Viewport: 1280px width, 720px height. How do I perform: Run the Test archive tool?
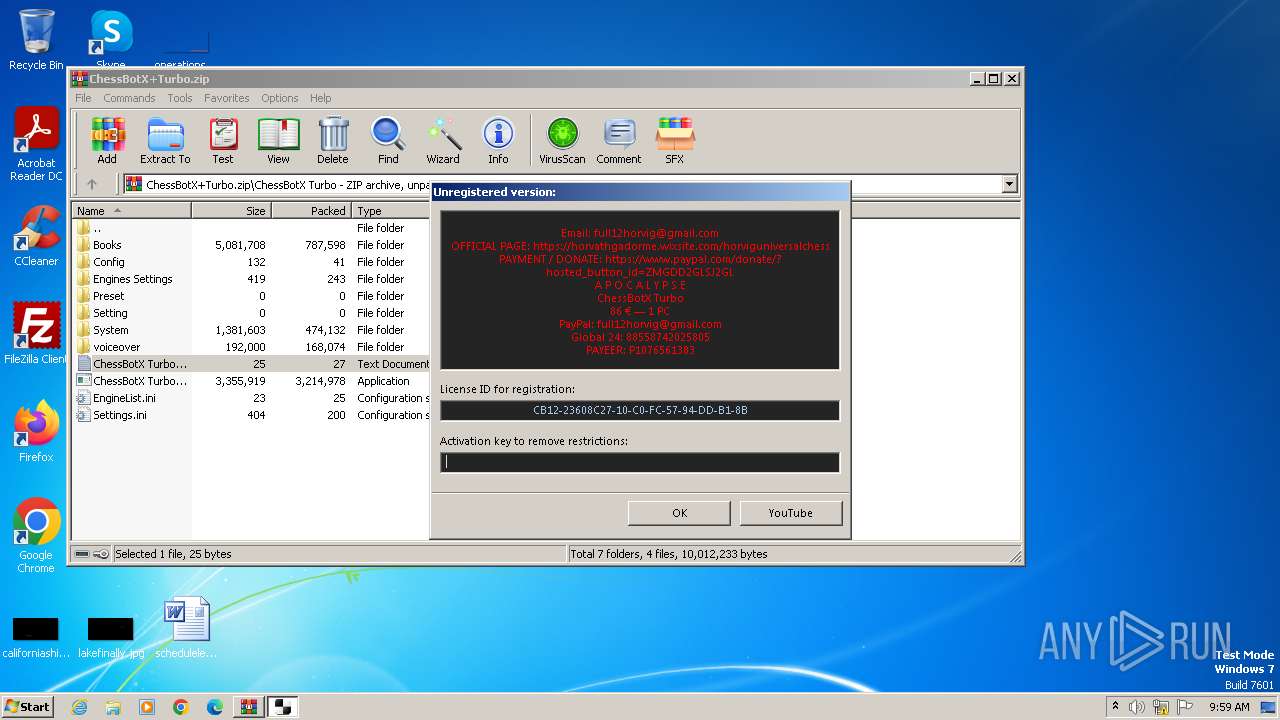[x=223, y=141]
